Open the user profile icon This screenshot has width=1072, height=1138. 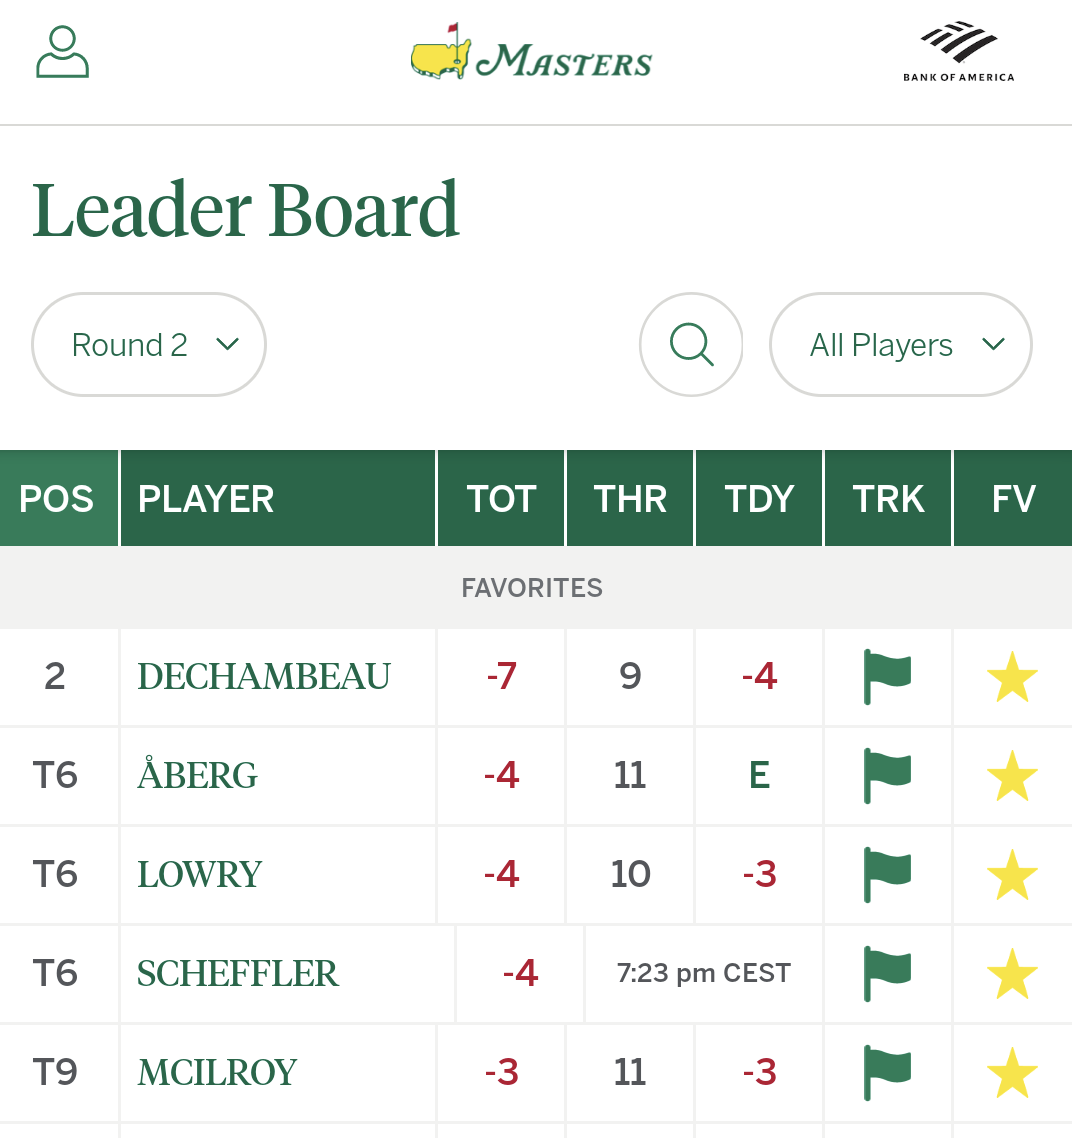62,52
